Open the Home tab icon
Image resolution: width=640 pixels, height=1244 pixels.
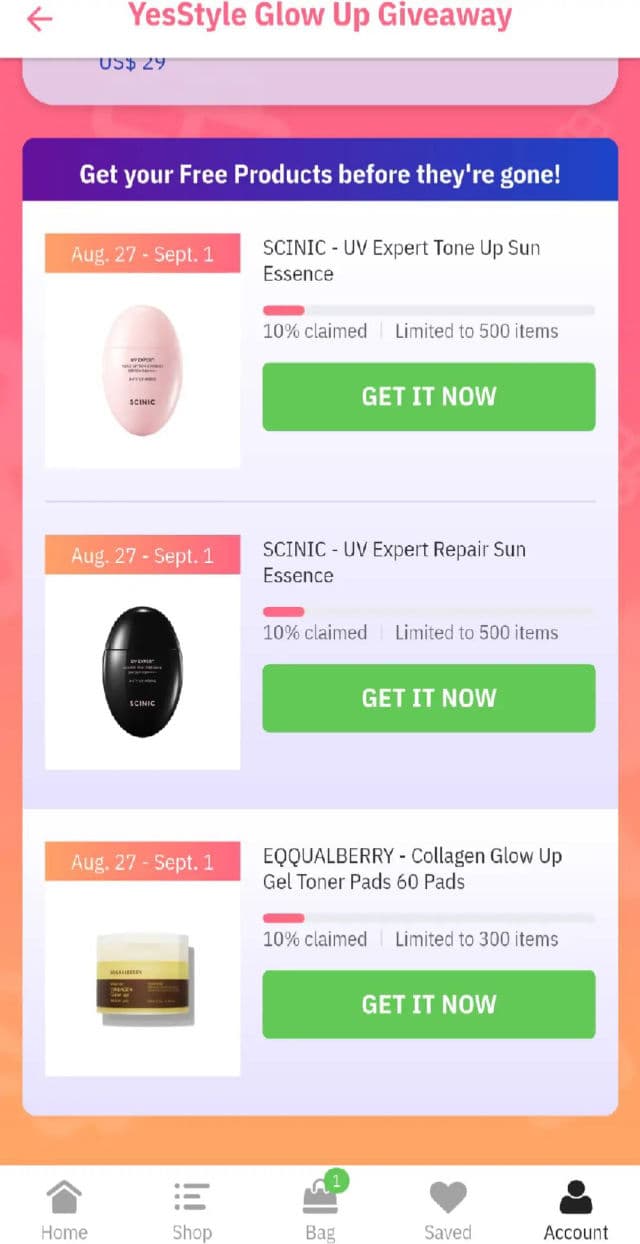[x=64, y=1196]
